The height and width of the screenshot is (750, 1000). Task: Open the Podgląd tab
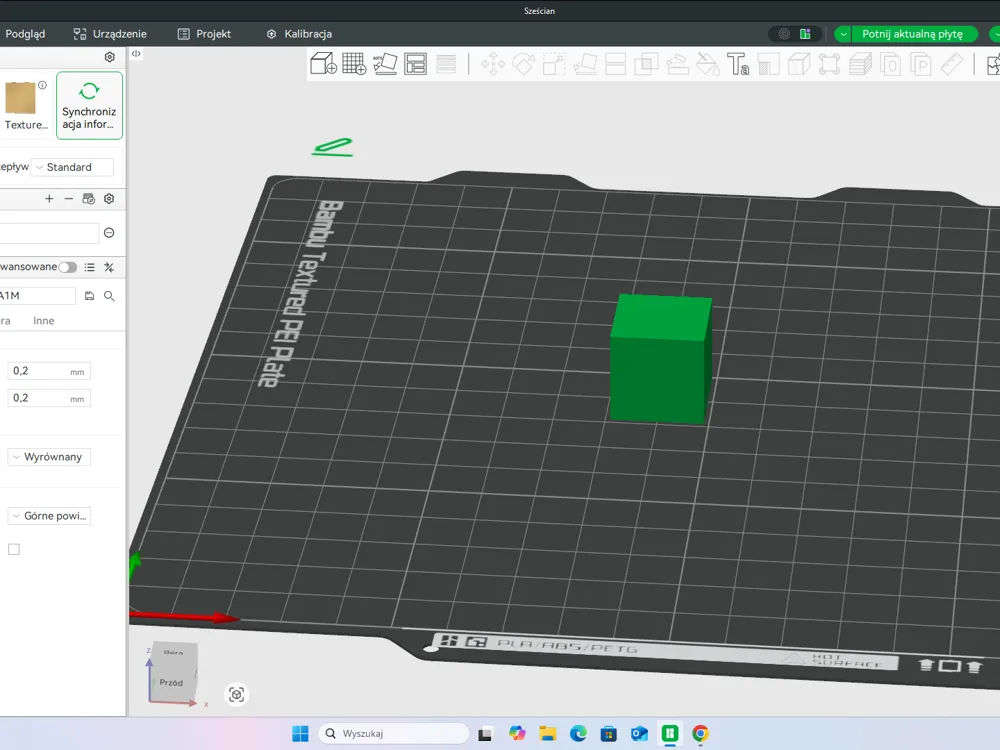(x=25, y=34)
